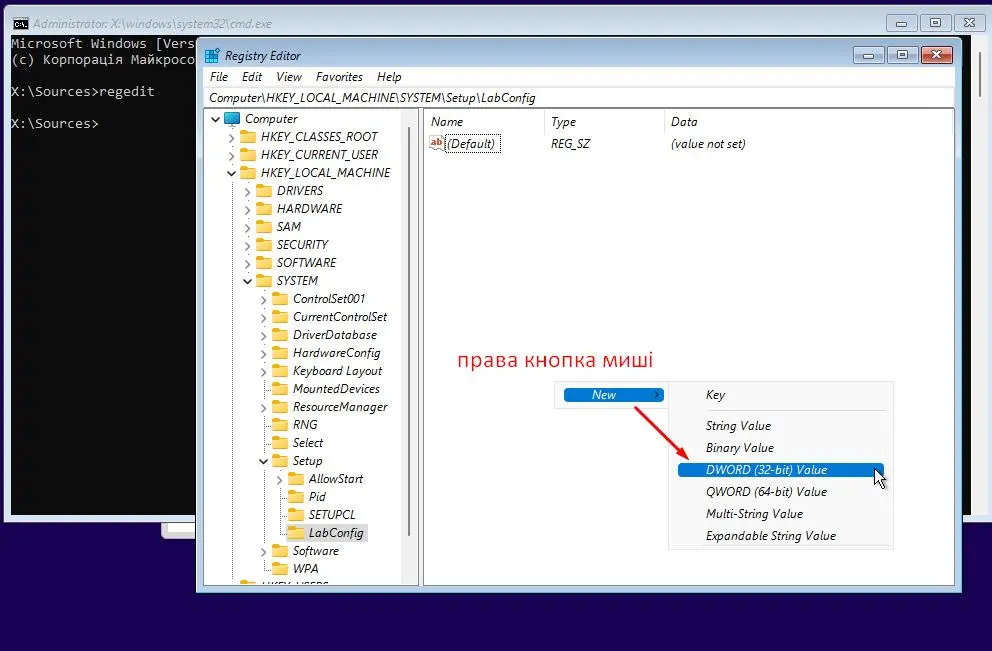
Task: Click the Registry Editor title bar icon
Action: pyautogui.click(x=212, y=56)
